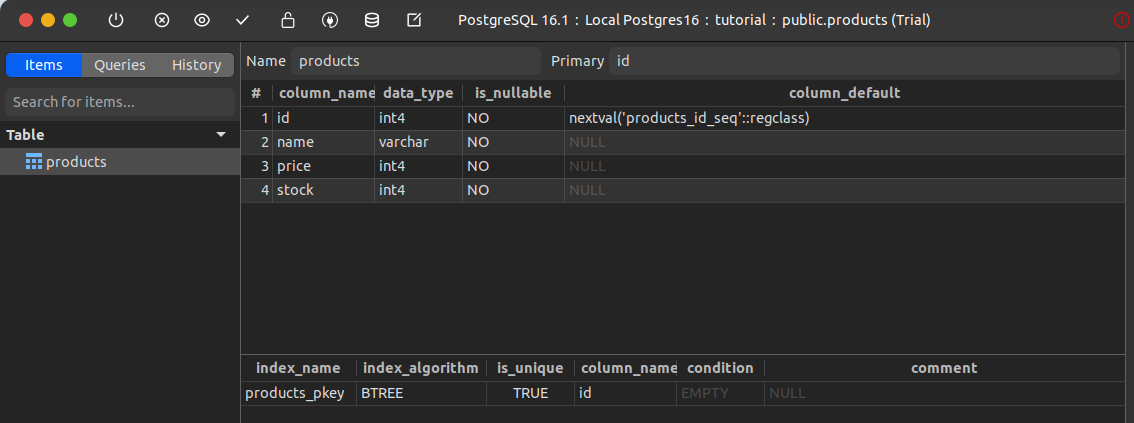Viewport: 1134px width, 423px height.
Task: Click the red warning icon at right
Action: click(x=1121, y=20)
